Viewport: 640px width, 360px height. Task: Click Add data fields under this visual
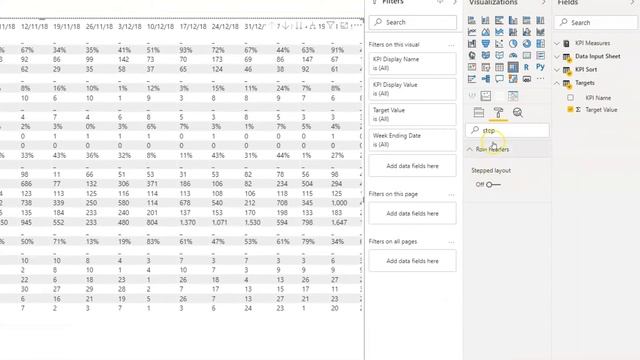pos(412,166)
